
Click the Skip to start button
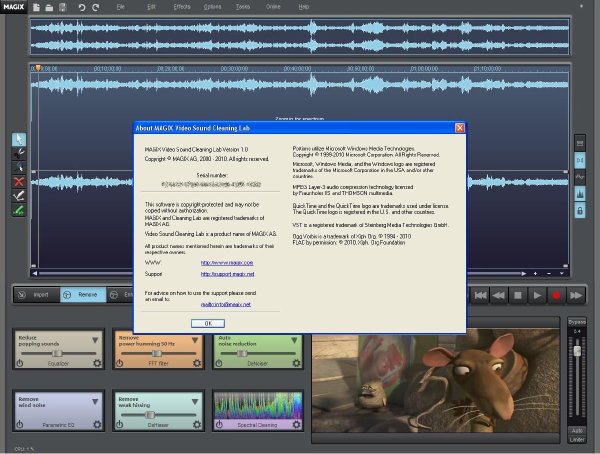click(x=480, y=296)
